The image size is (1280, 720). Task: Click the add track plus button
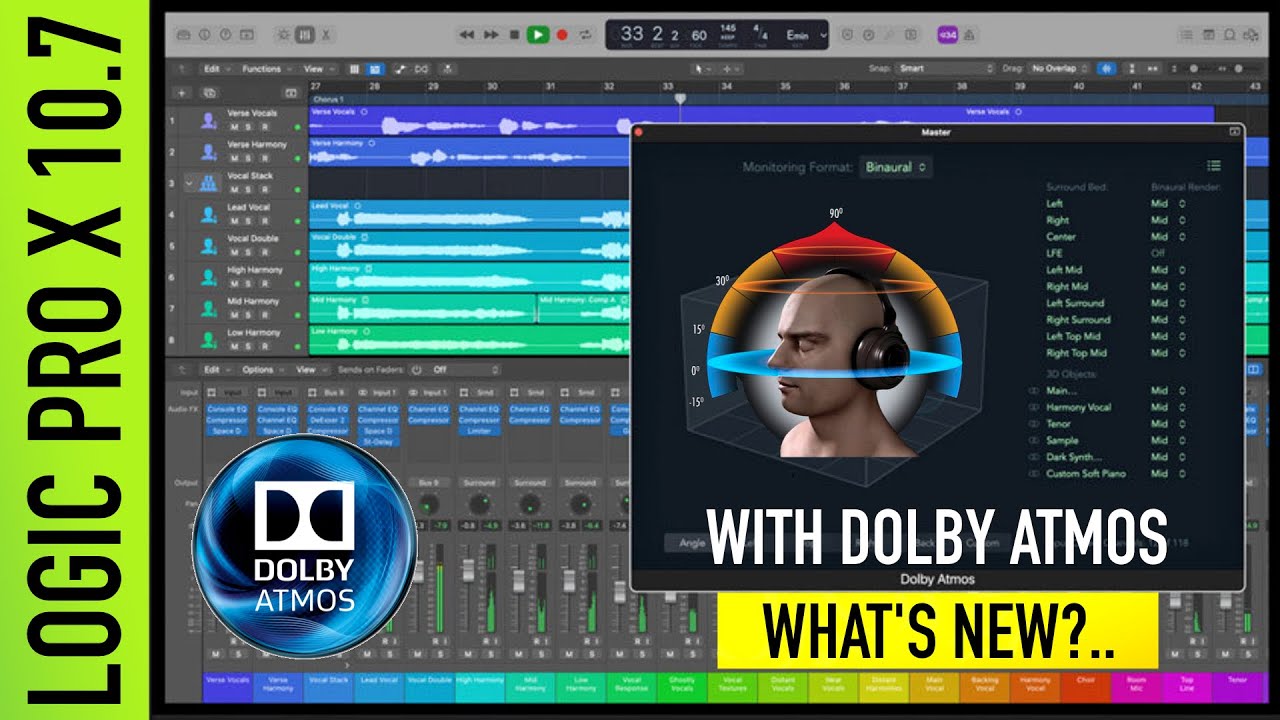(182, 92)
